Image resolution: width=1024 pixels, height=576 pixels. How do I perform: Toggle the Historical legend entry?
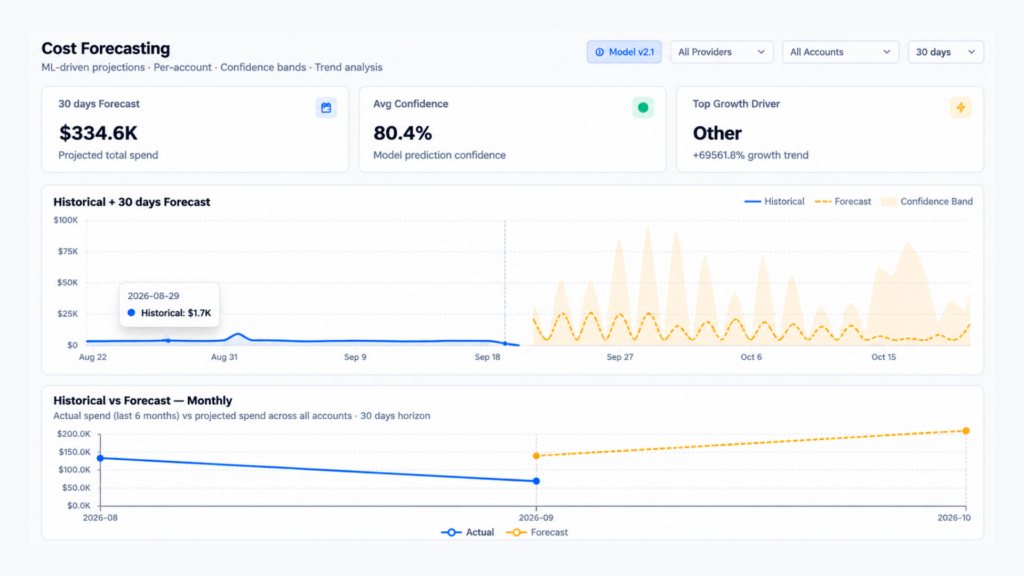click(x=775, y=202)
